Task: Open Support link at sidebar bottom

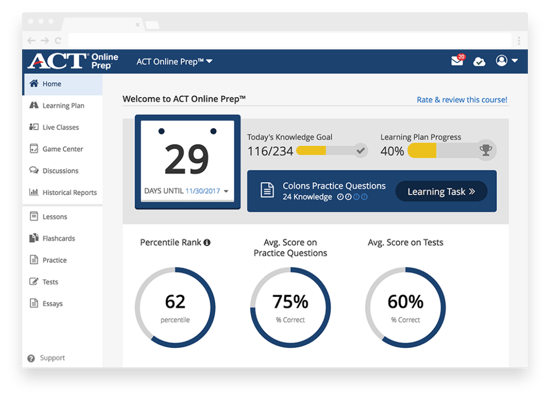Action: coord(52,358)
